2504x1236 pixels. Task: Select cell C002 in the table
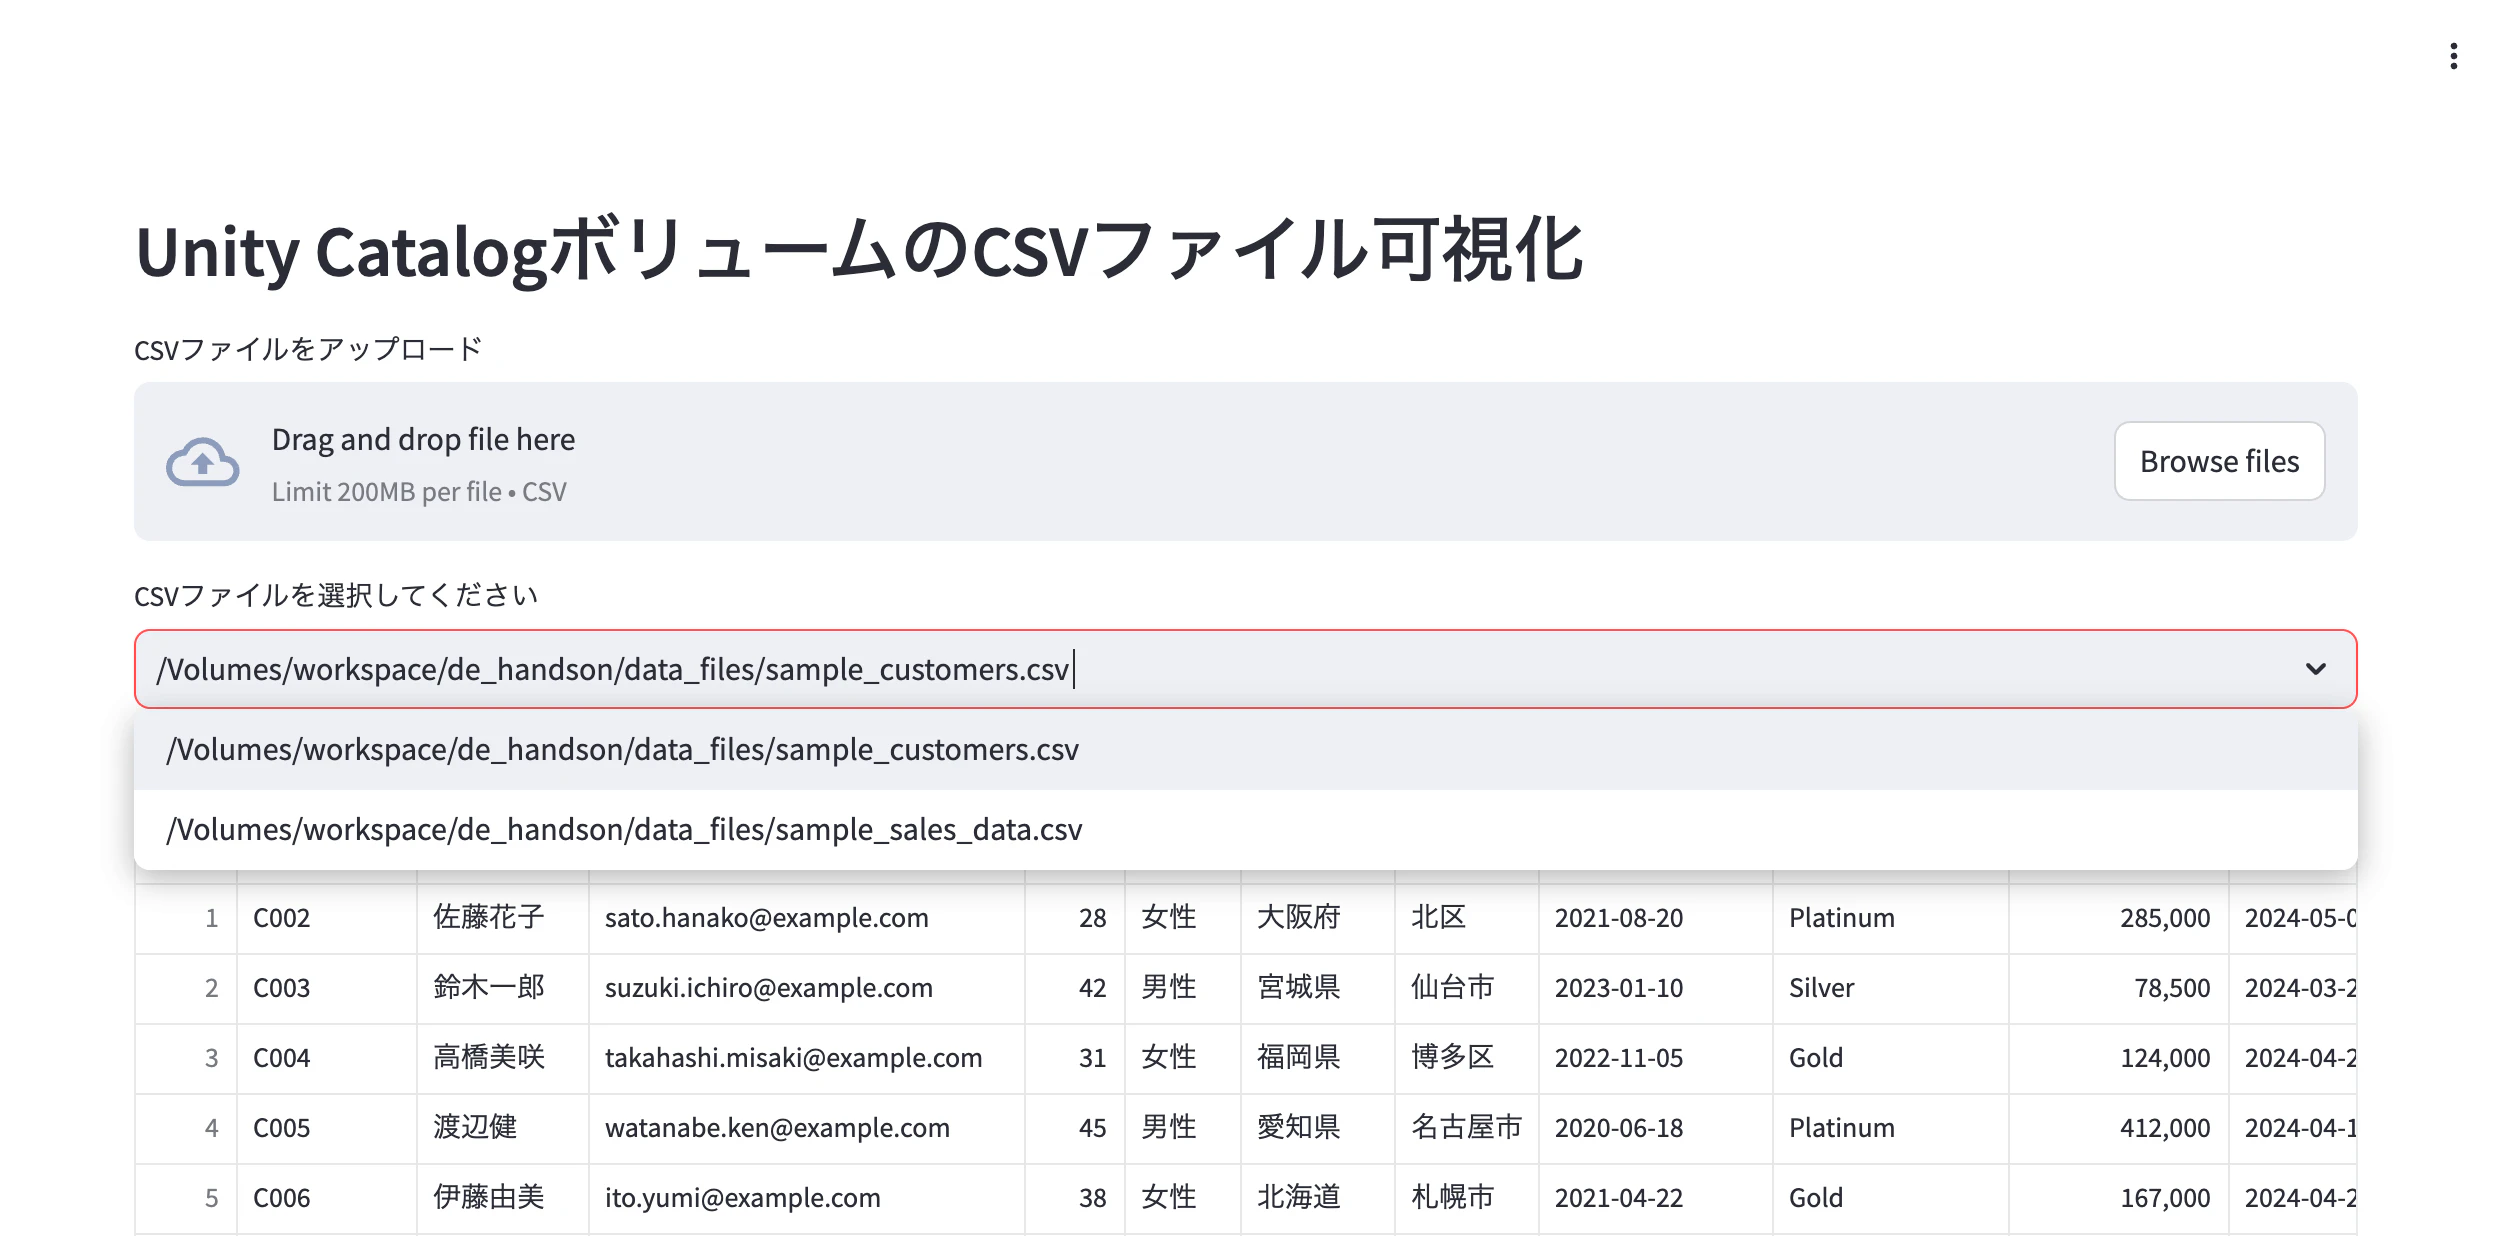pyautogui.click(x=327, y=918)
